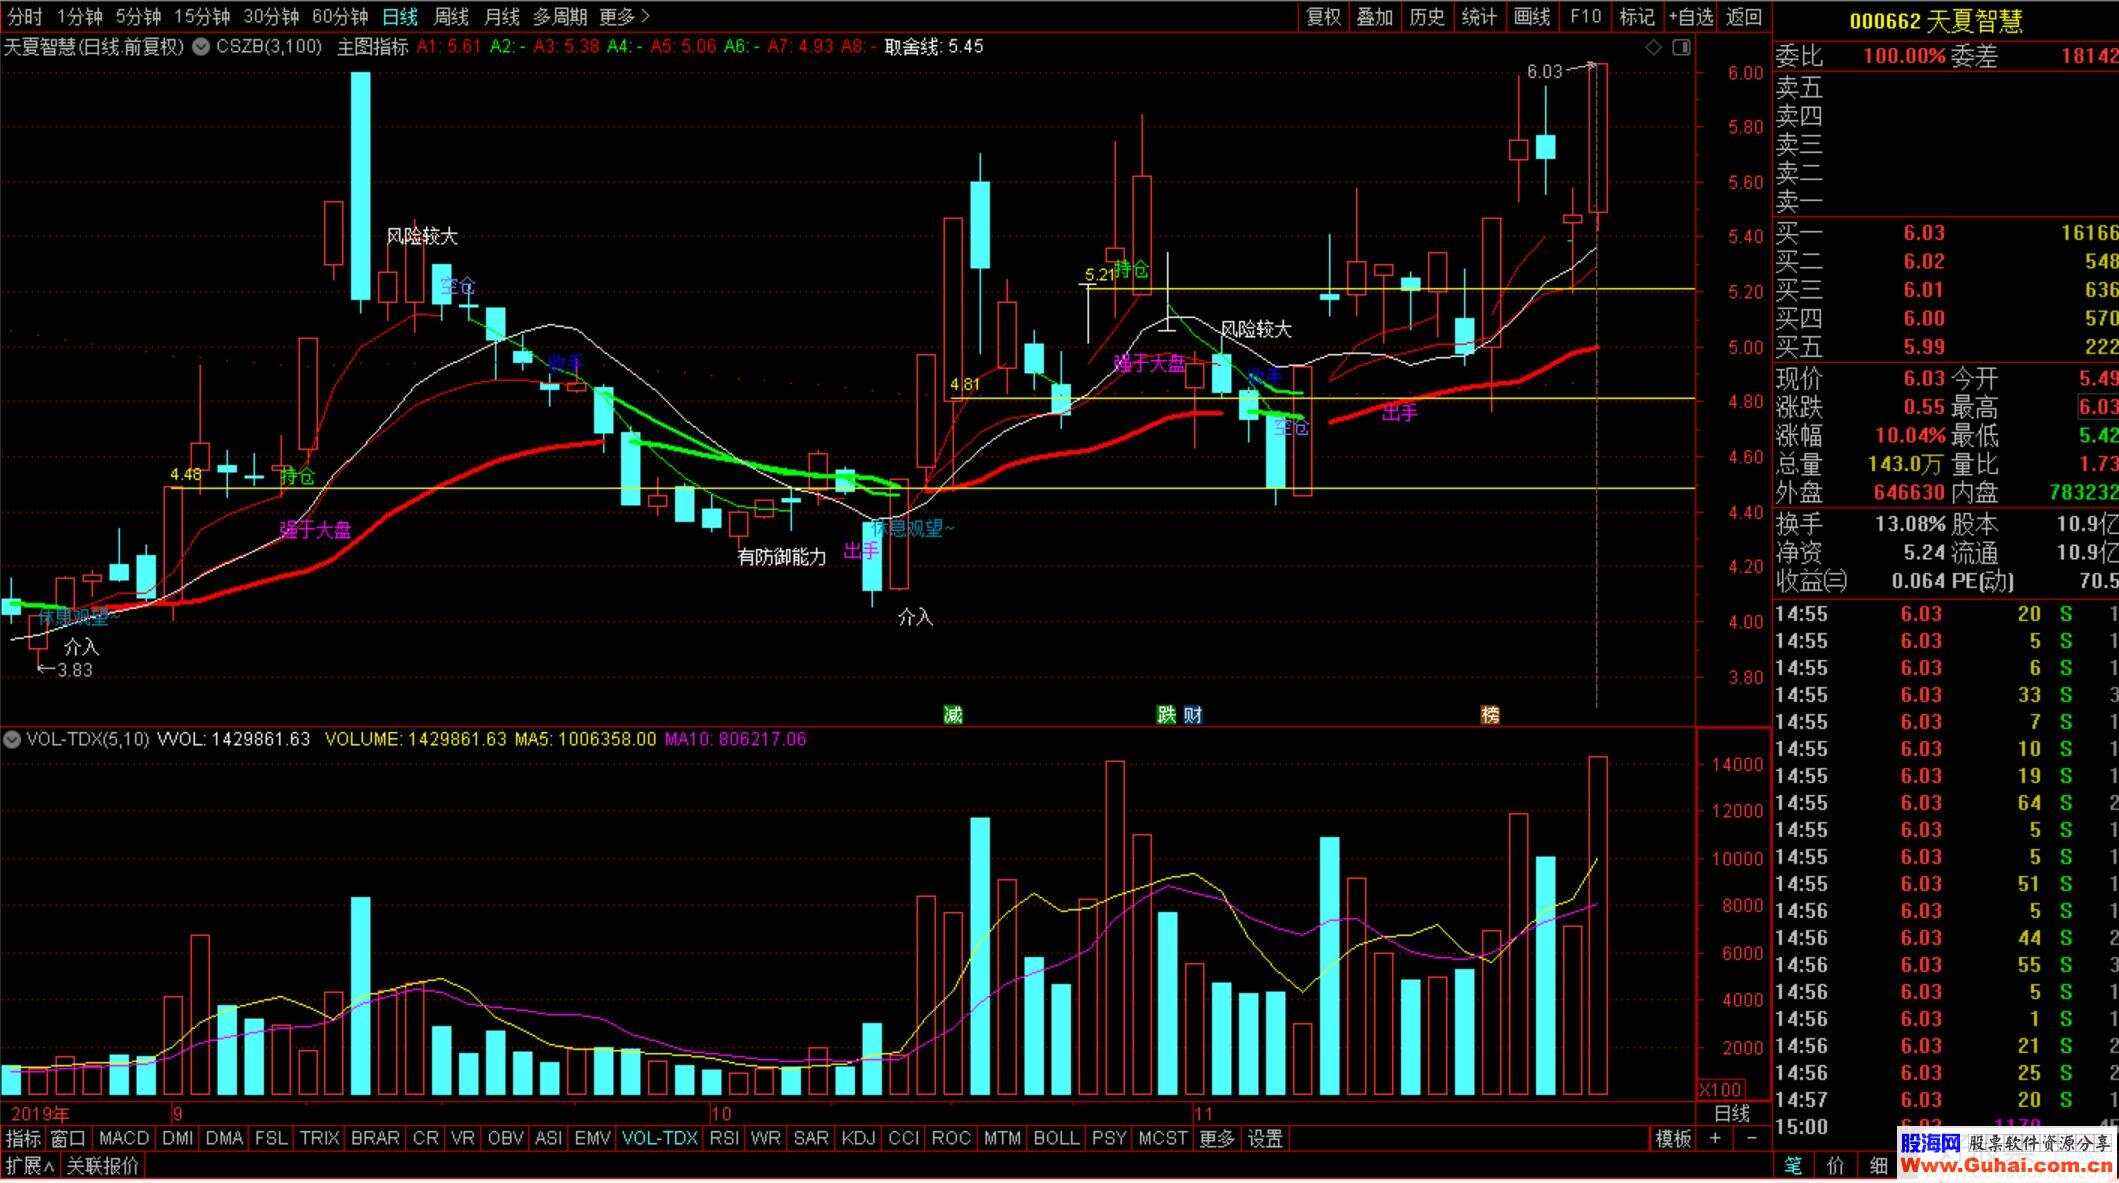This screenshot has height=1183, width=2119.
Task: Click the diamond icon at chart top-right
Action: click(x=1653, y=47)
